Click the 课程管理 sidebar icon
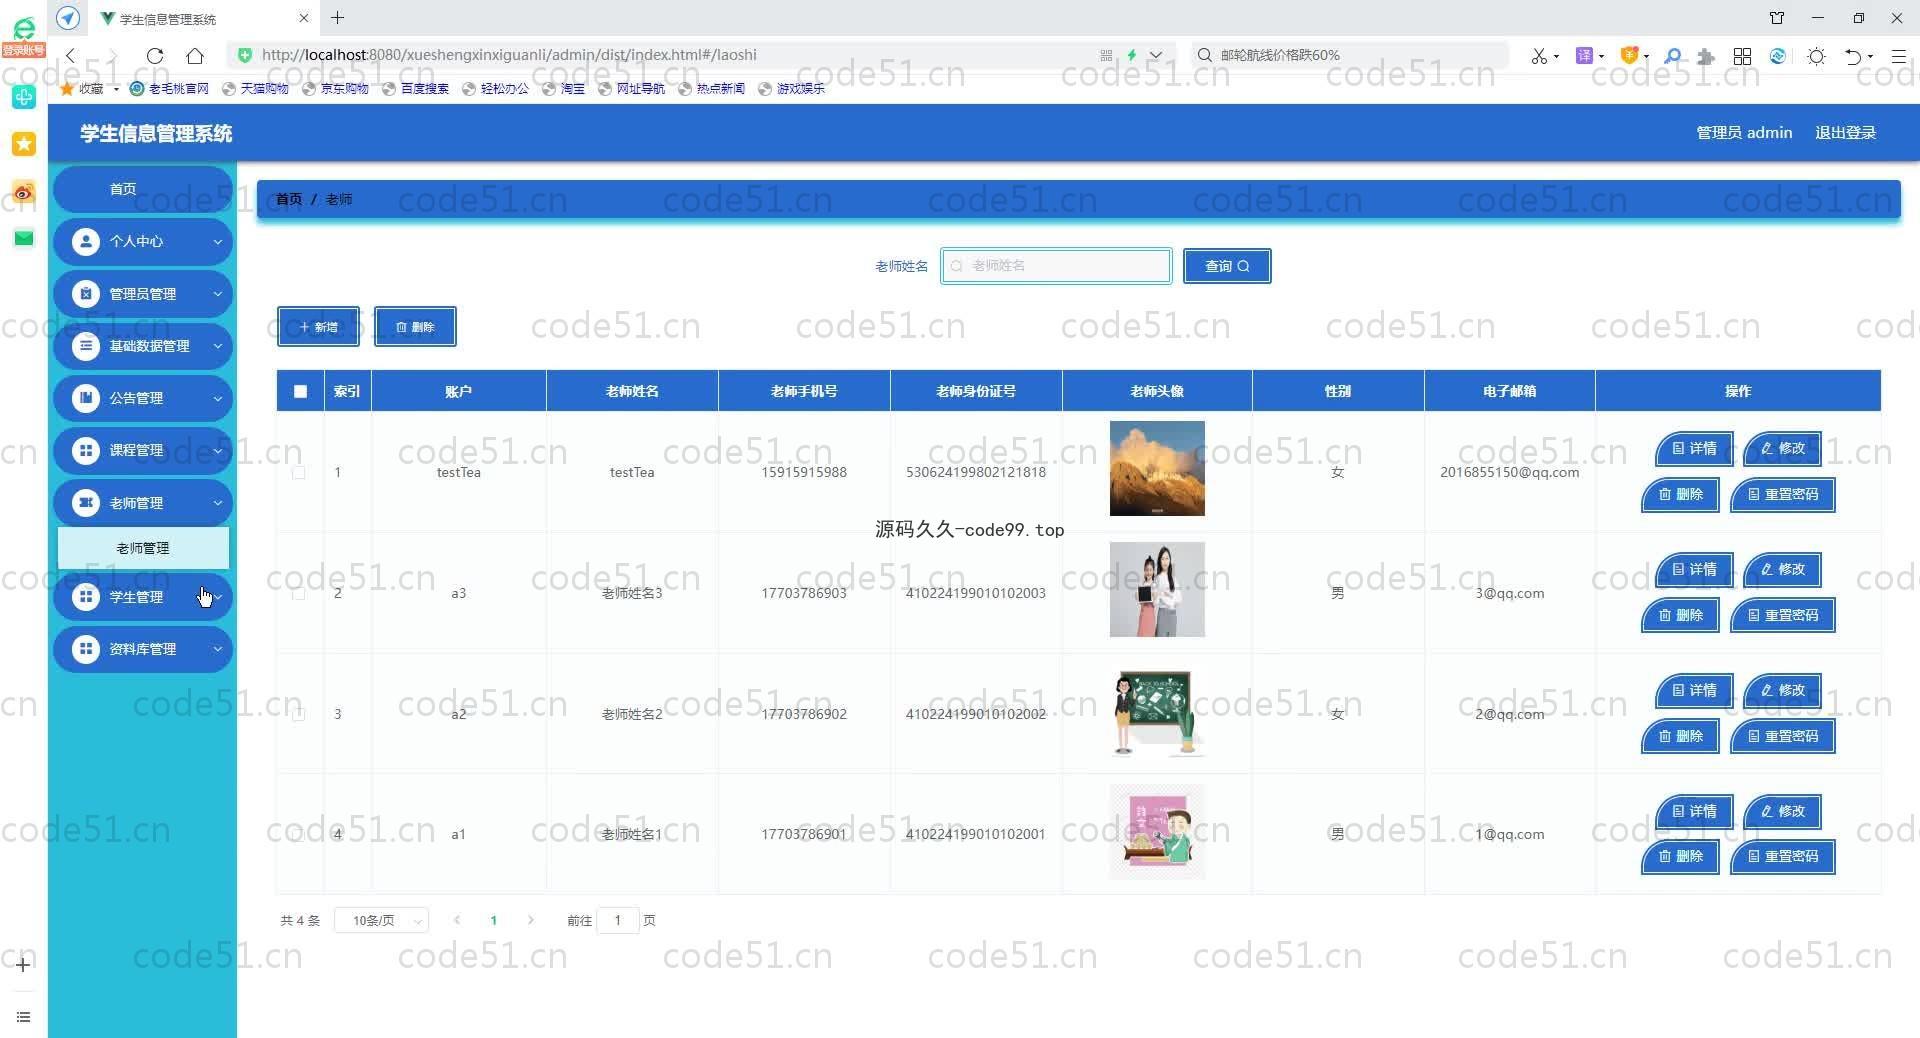Screen dimensions: 1920x1038 [86, 450]
